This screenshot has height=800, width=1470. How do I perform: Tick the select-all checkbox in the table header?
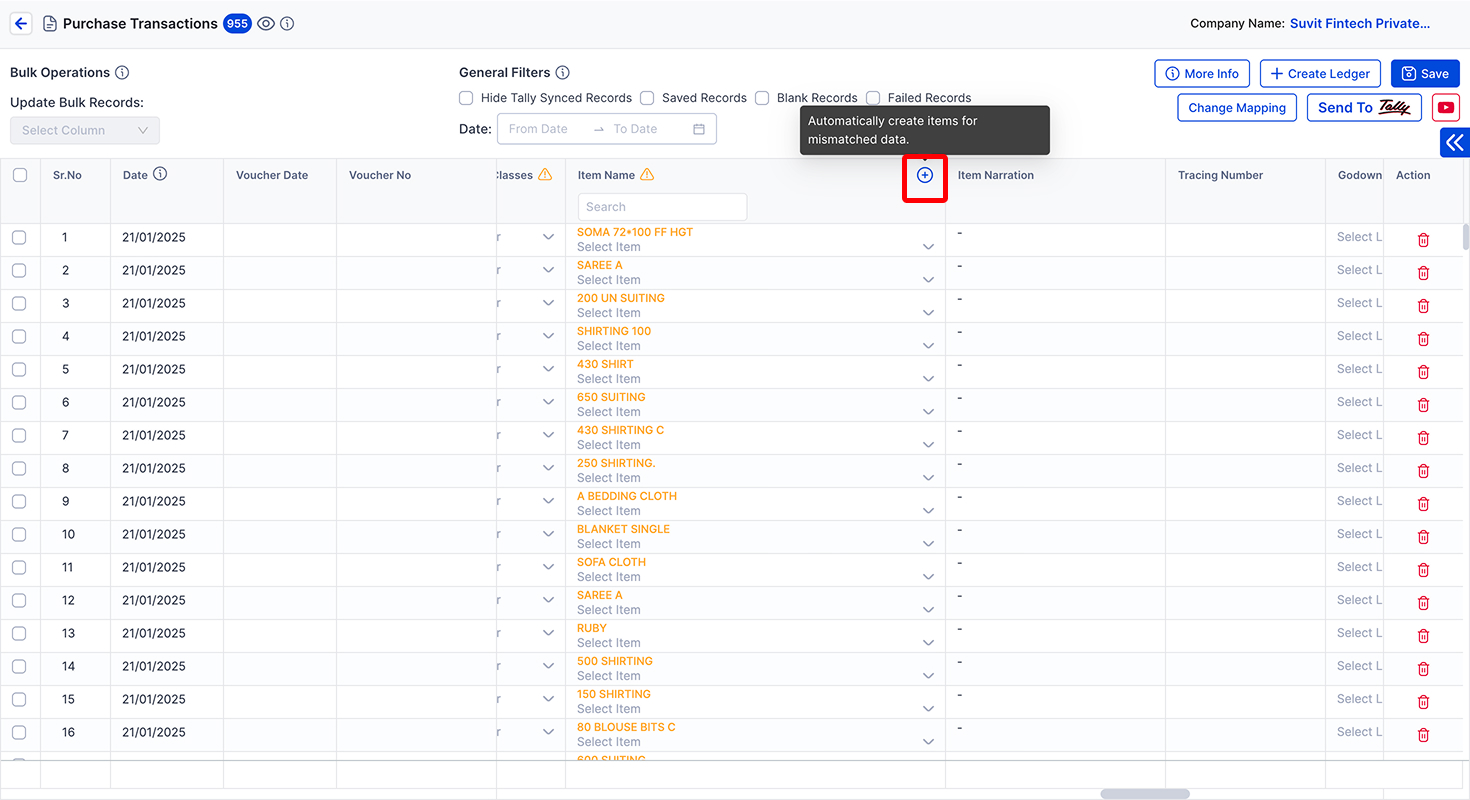(x=20, y=175)
